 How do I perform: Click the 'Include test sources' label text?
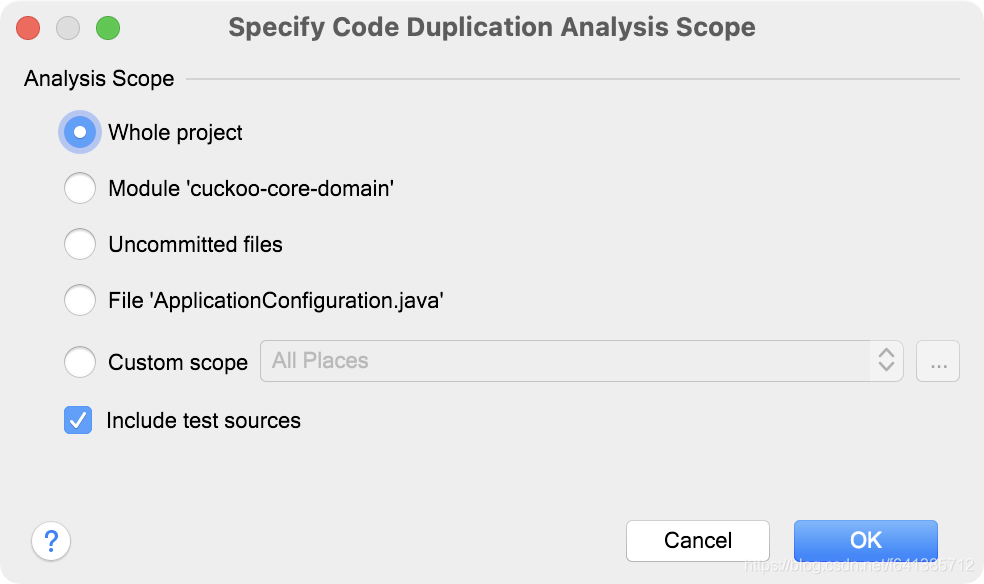[203, 421]
